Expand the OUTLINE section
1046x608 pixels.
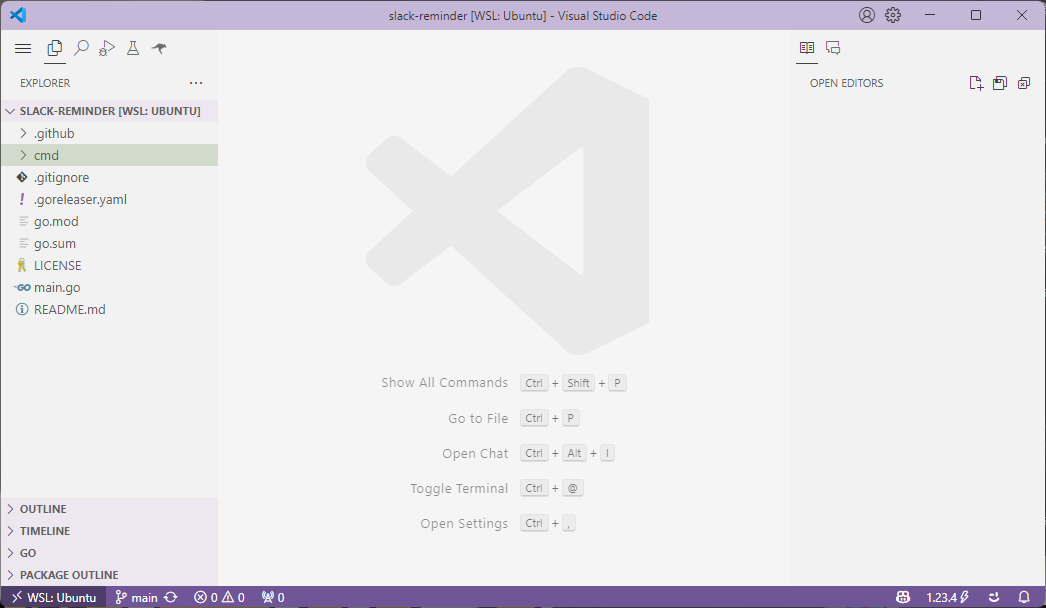click(x=109, y=509)
